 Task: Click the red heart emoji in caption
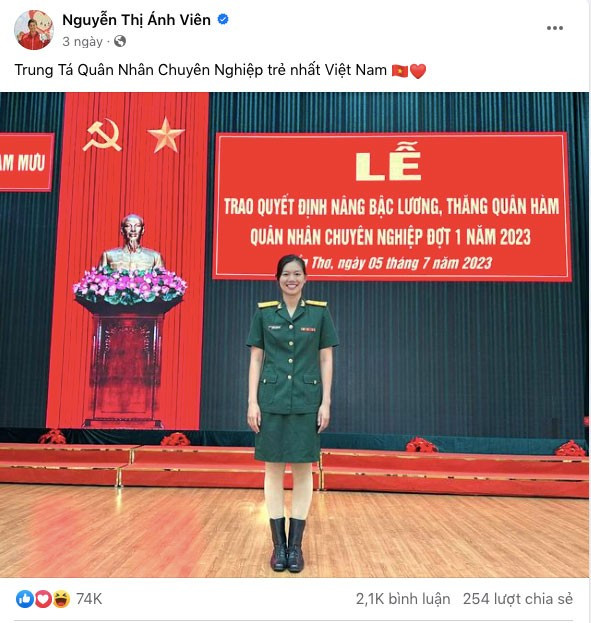pos(418,71)
